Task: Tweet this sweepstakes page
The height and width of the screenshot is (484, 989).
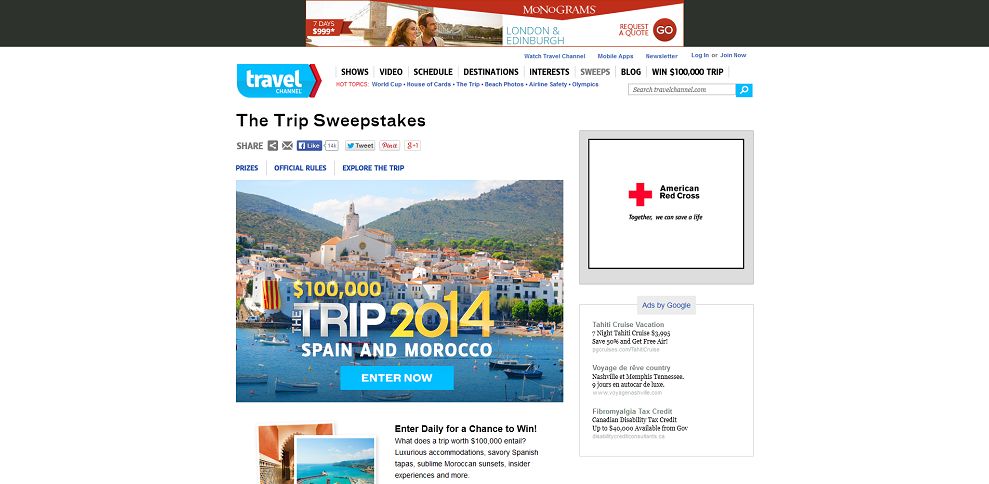Action: (360, 146)
